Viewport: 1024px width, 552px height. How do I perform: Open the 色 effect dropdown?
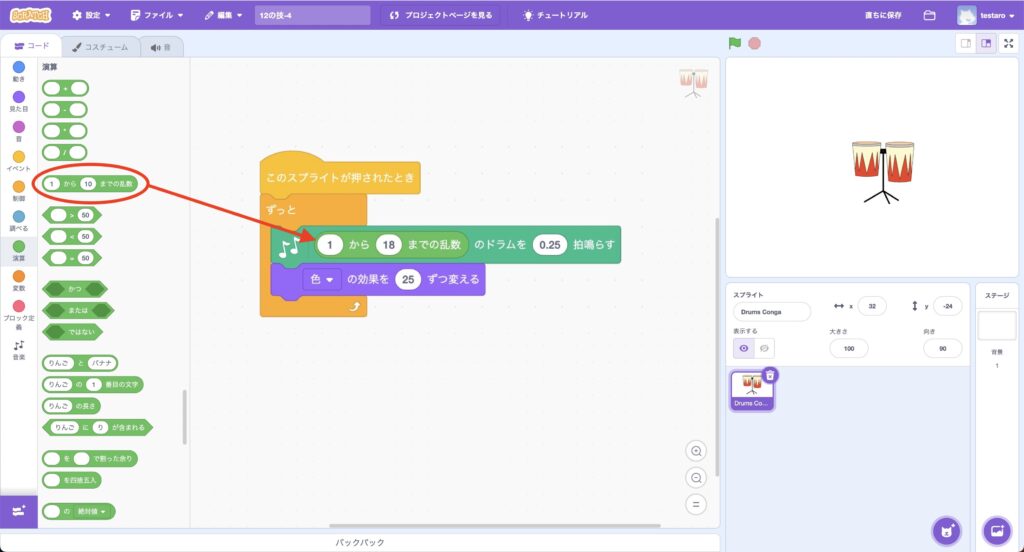322,280
